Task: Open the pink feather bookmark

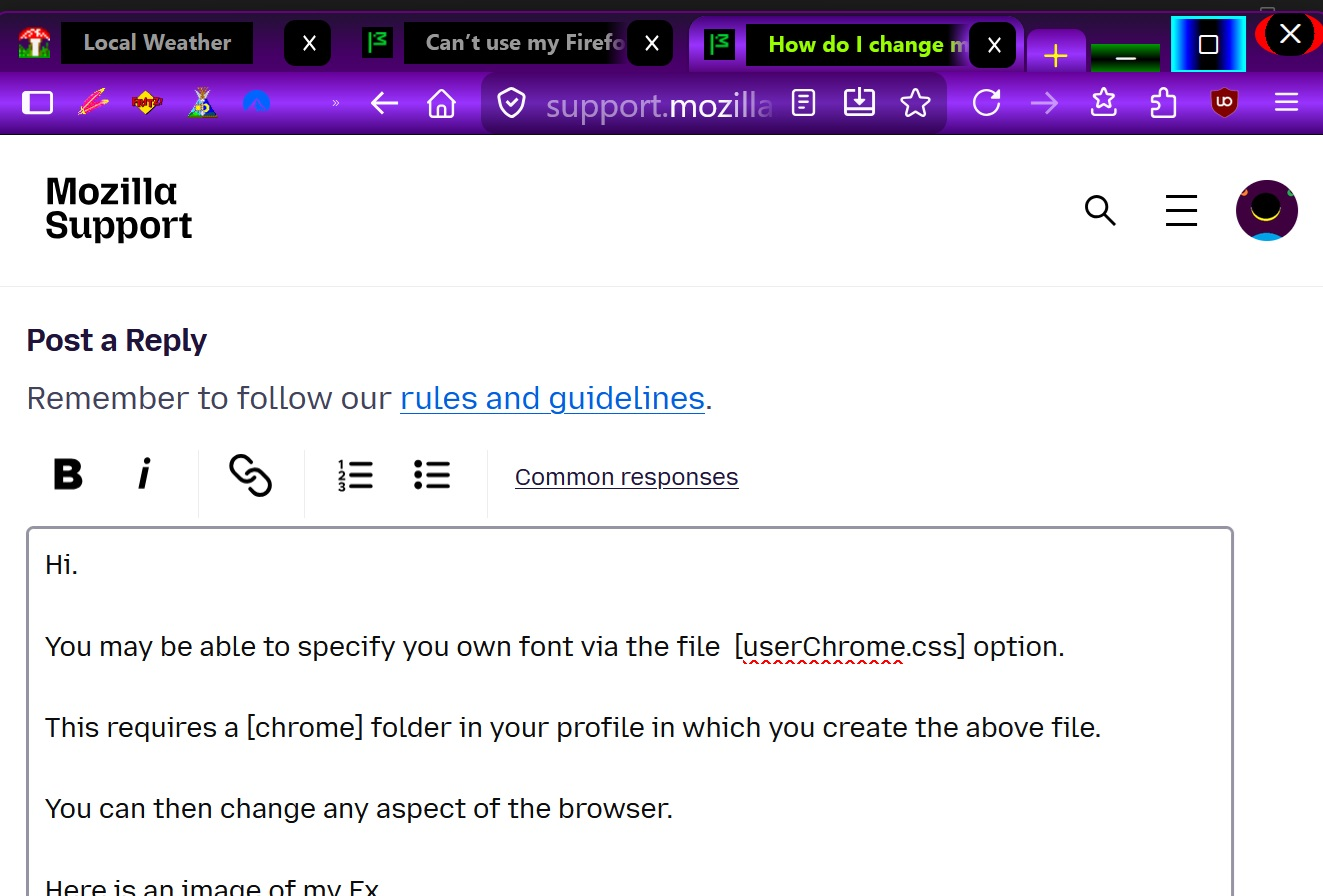Action: click(x=93, y=102)
